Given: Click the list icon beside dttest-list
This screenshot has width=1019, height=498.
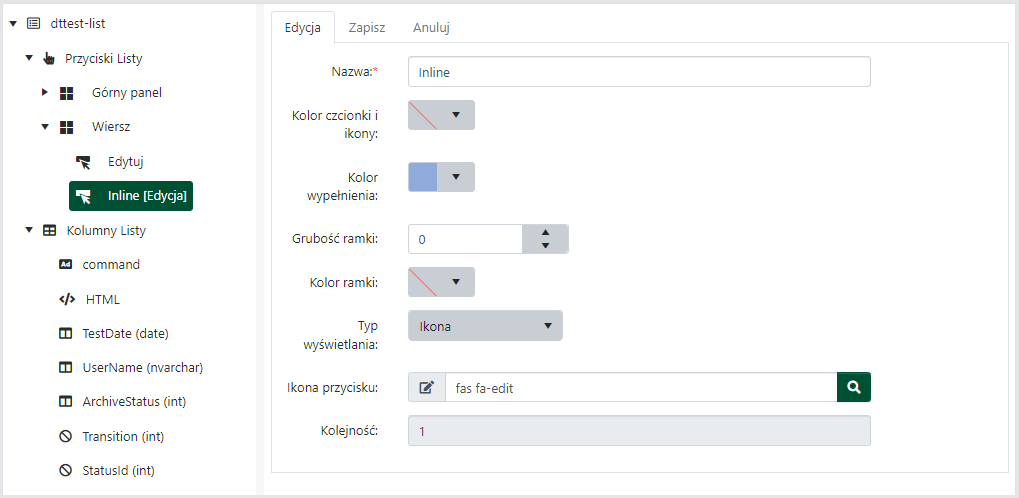Looking at the screenshot, I should click(33, 22).
